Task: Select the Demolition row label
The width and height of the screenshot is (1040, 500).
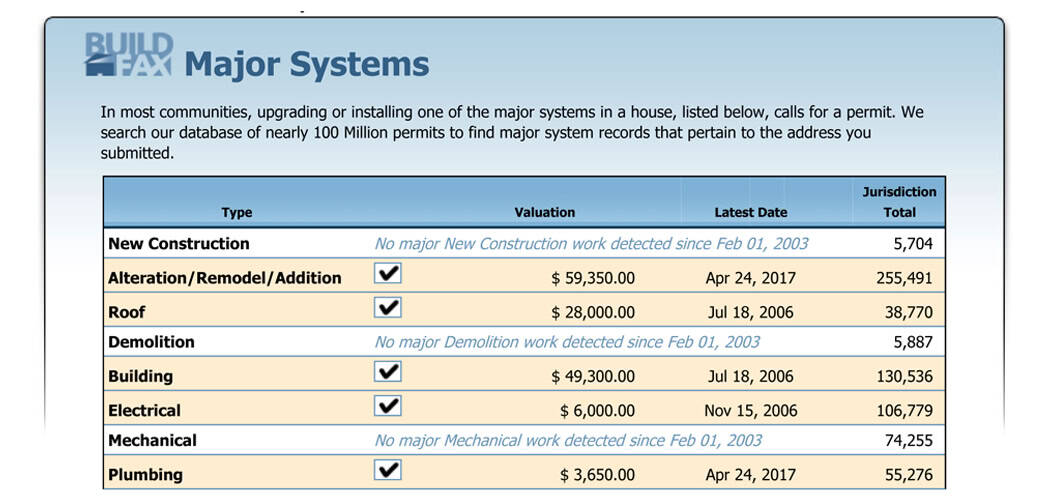Action: (x=151, y=342)
